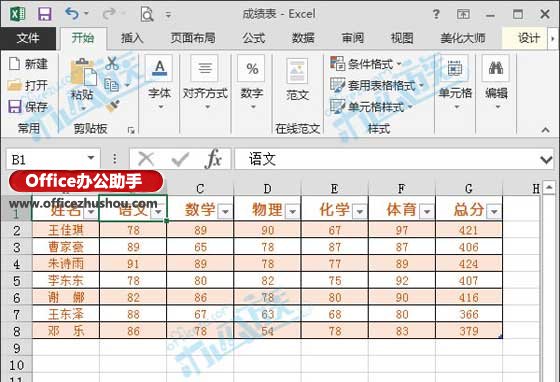Open filter dropdown for 数学 column
560x382 pixels.
[x=225, y=211]
